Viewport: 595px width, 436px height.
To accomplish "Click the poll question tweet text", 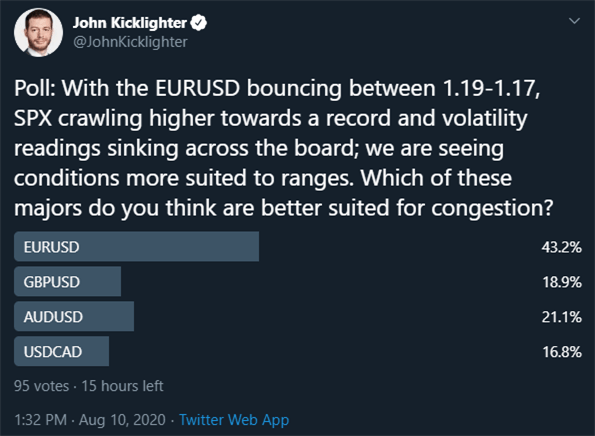I will 283,148.
